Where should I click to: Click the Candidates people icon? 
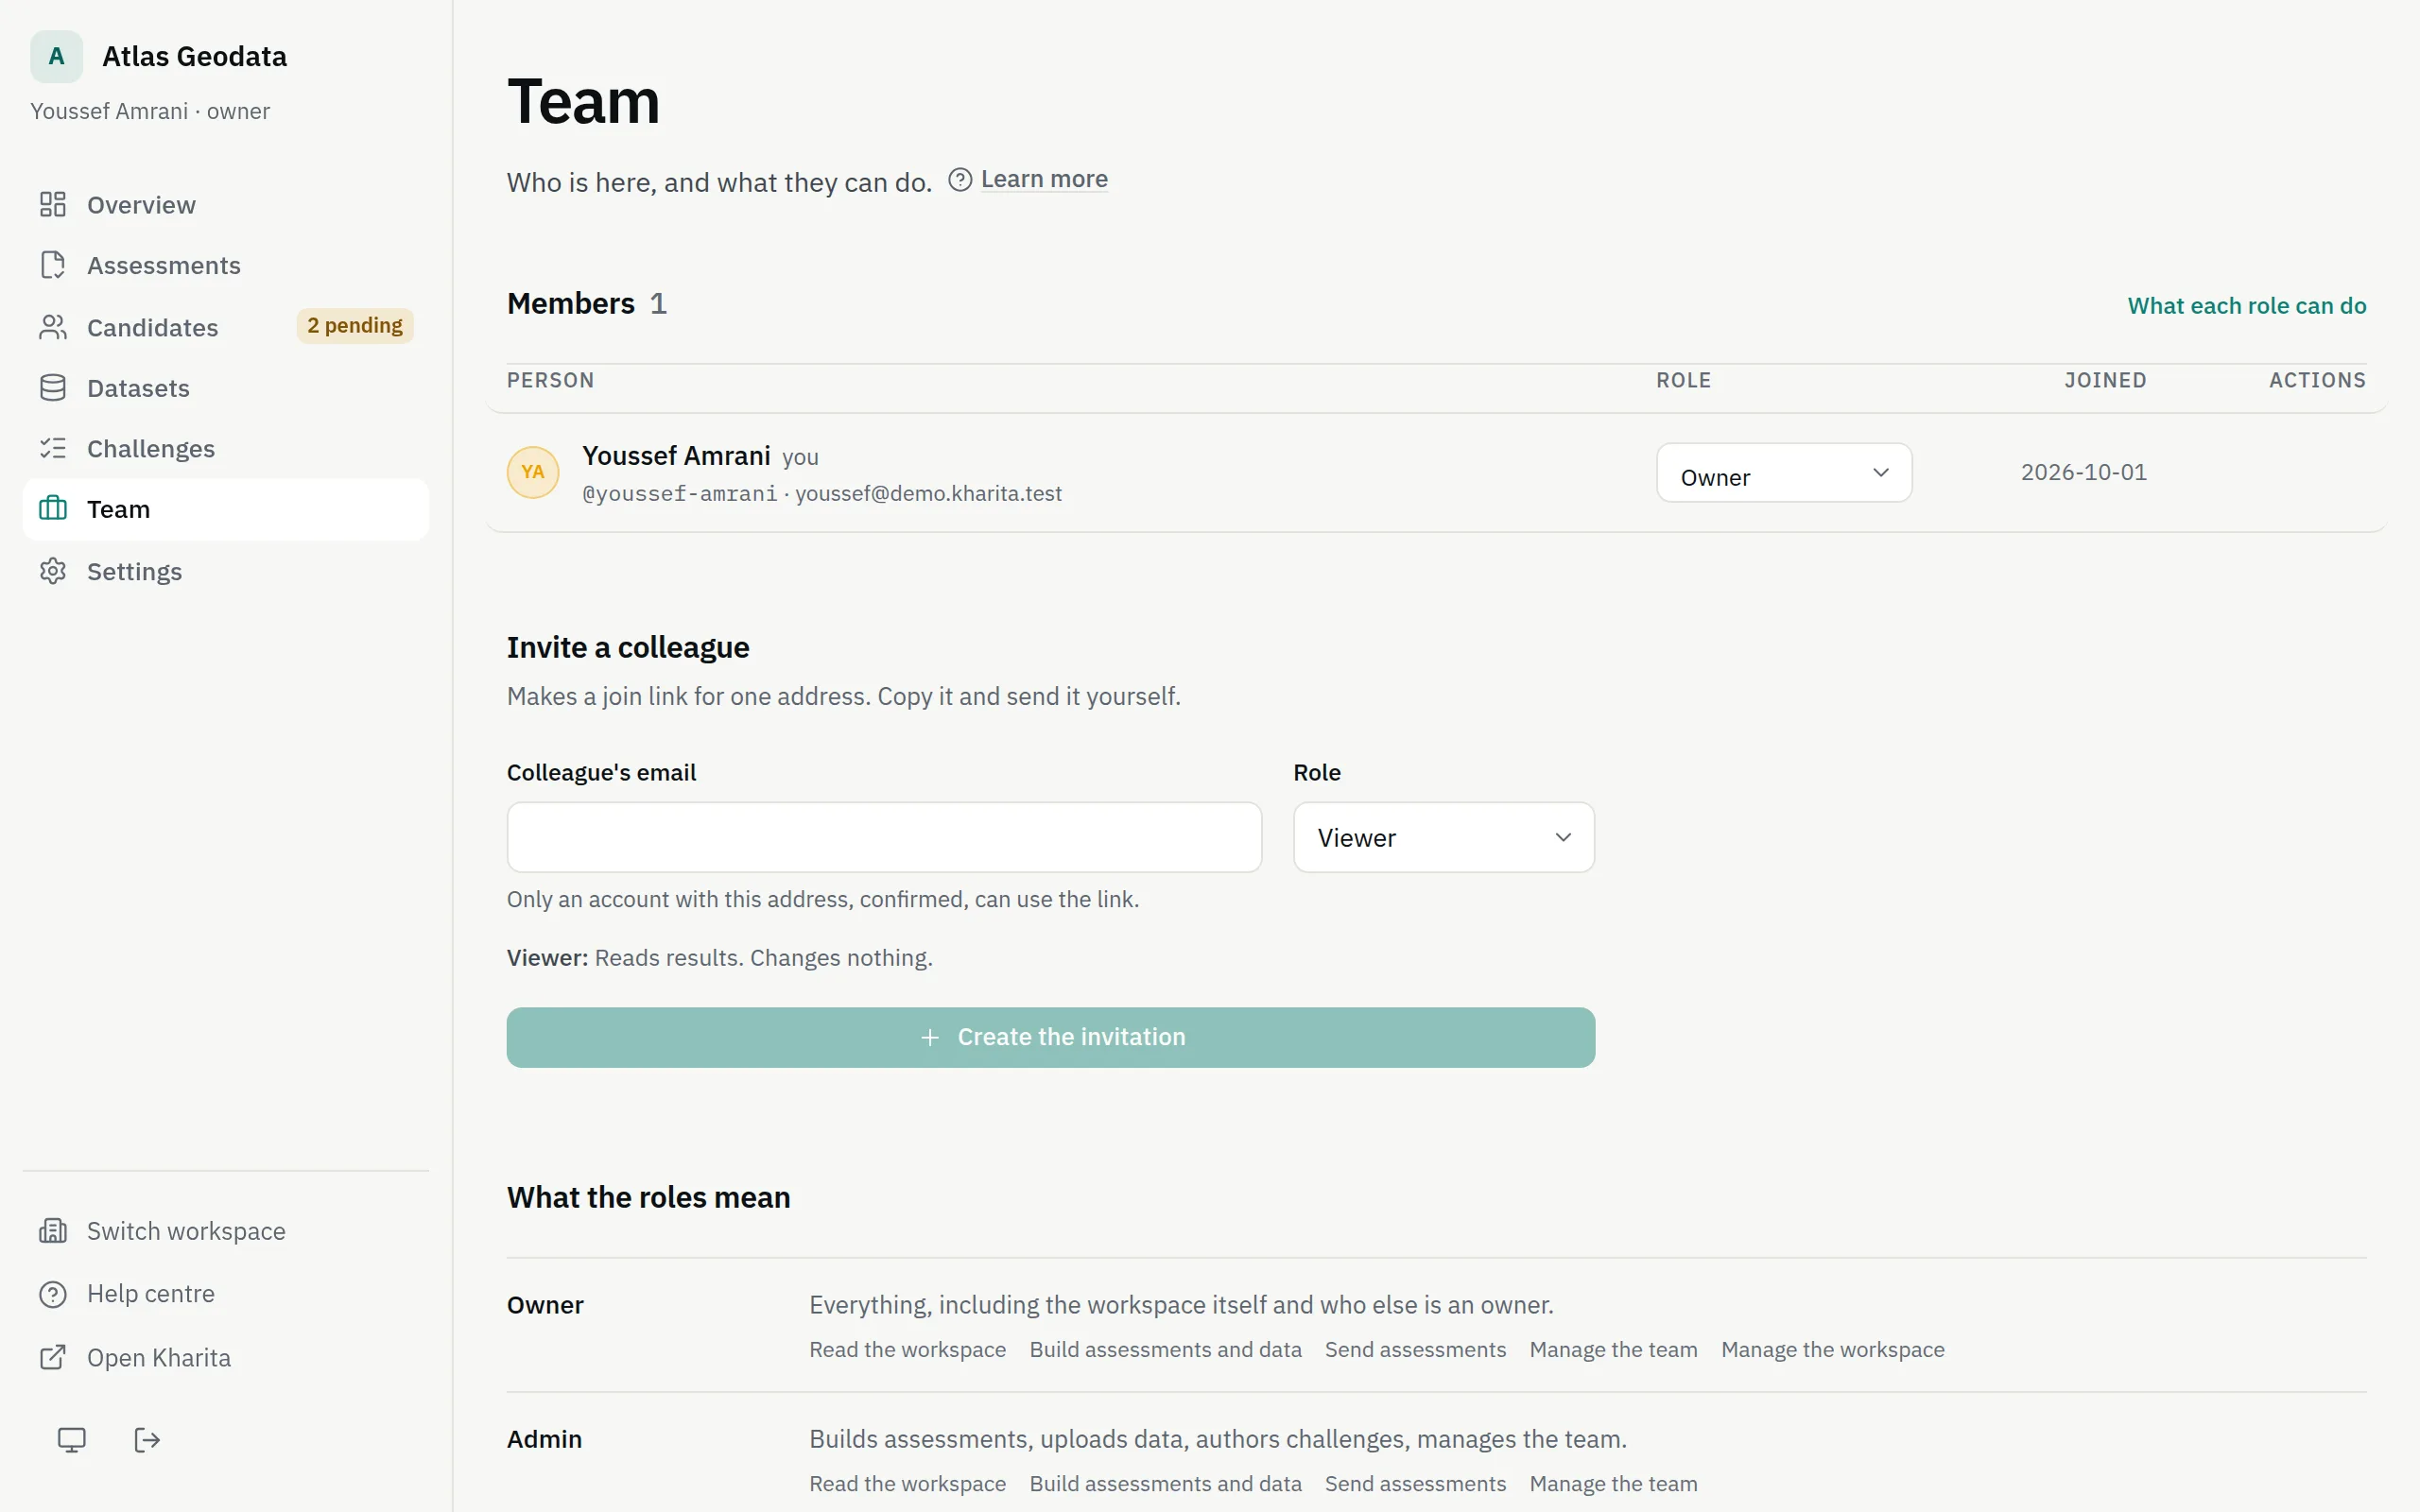[53, 327]
